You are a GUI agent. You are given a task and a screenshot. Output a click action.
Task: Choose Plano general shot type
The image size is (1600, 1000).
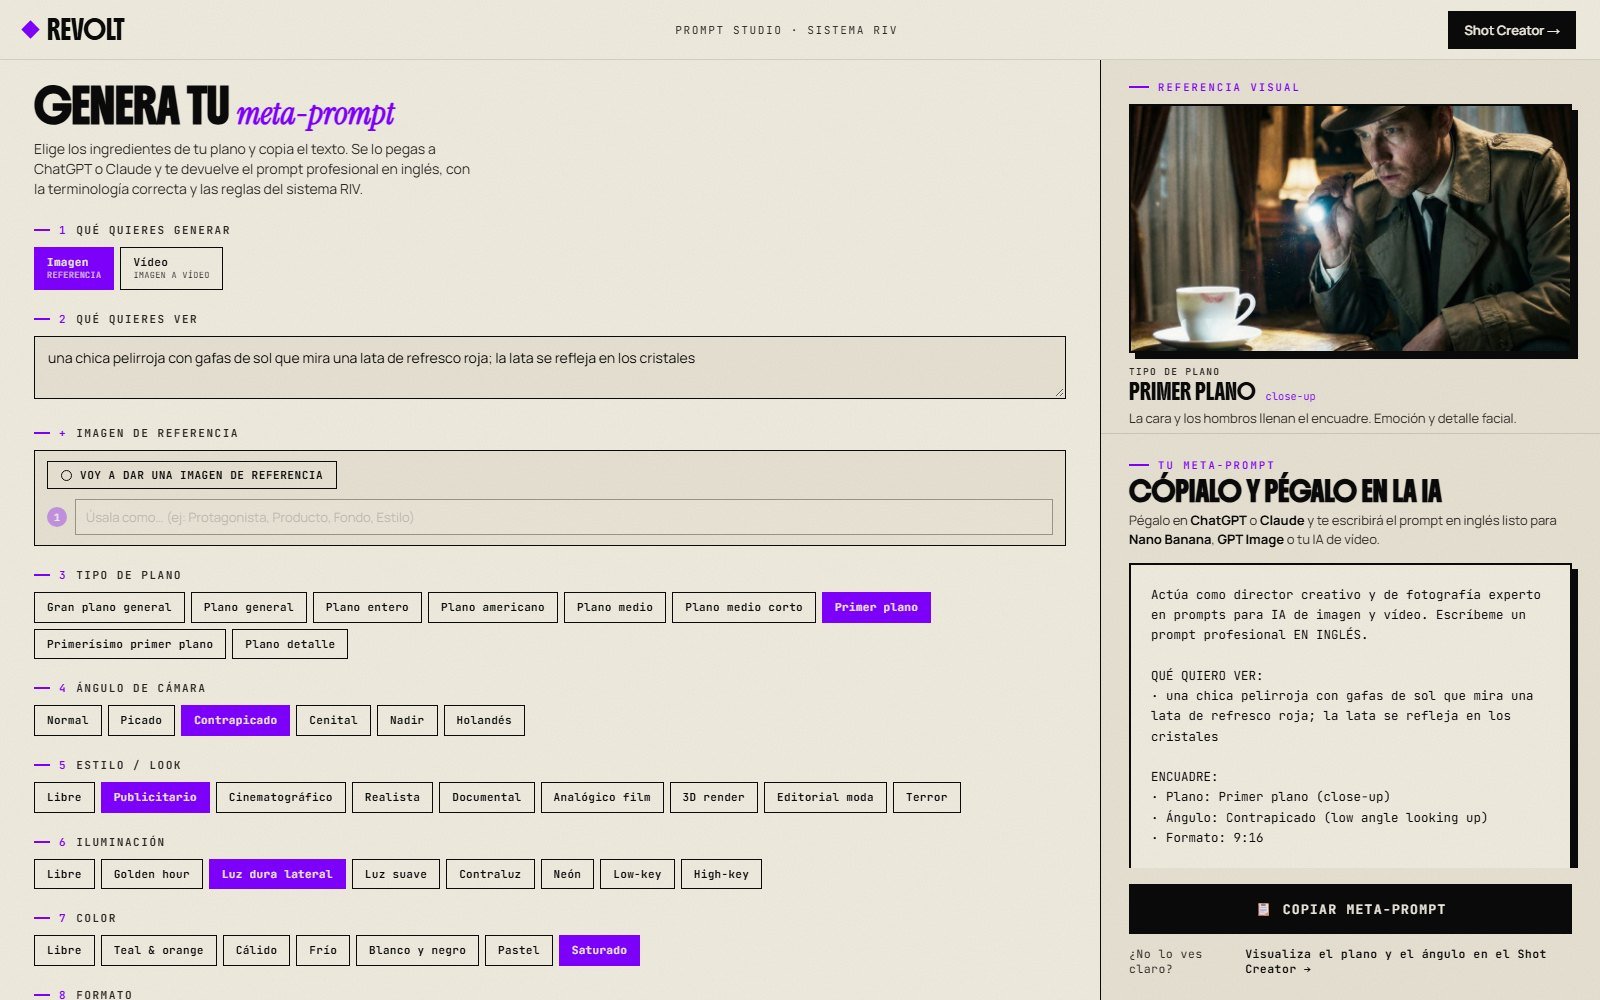point(249,607)
